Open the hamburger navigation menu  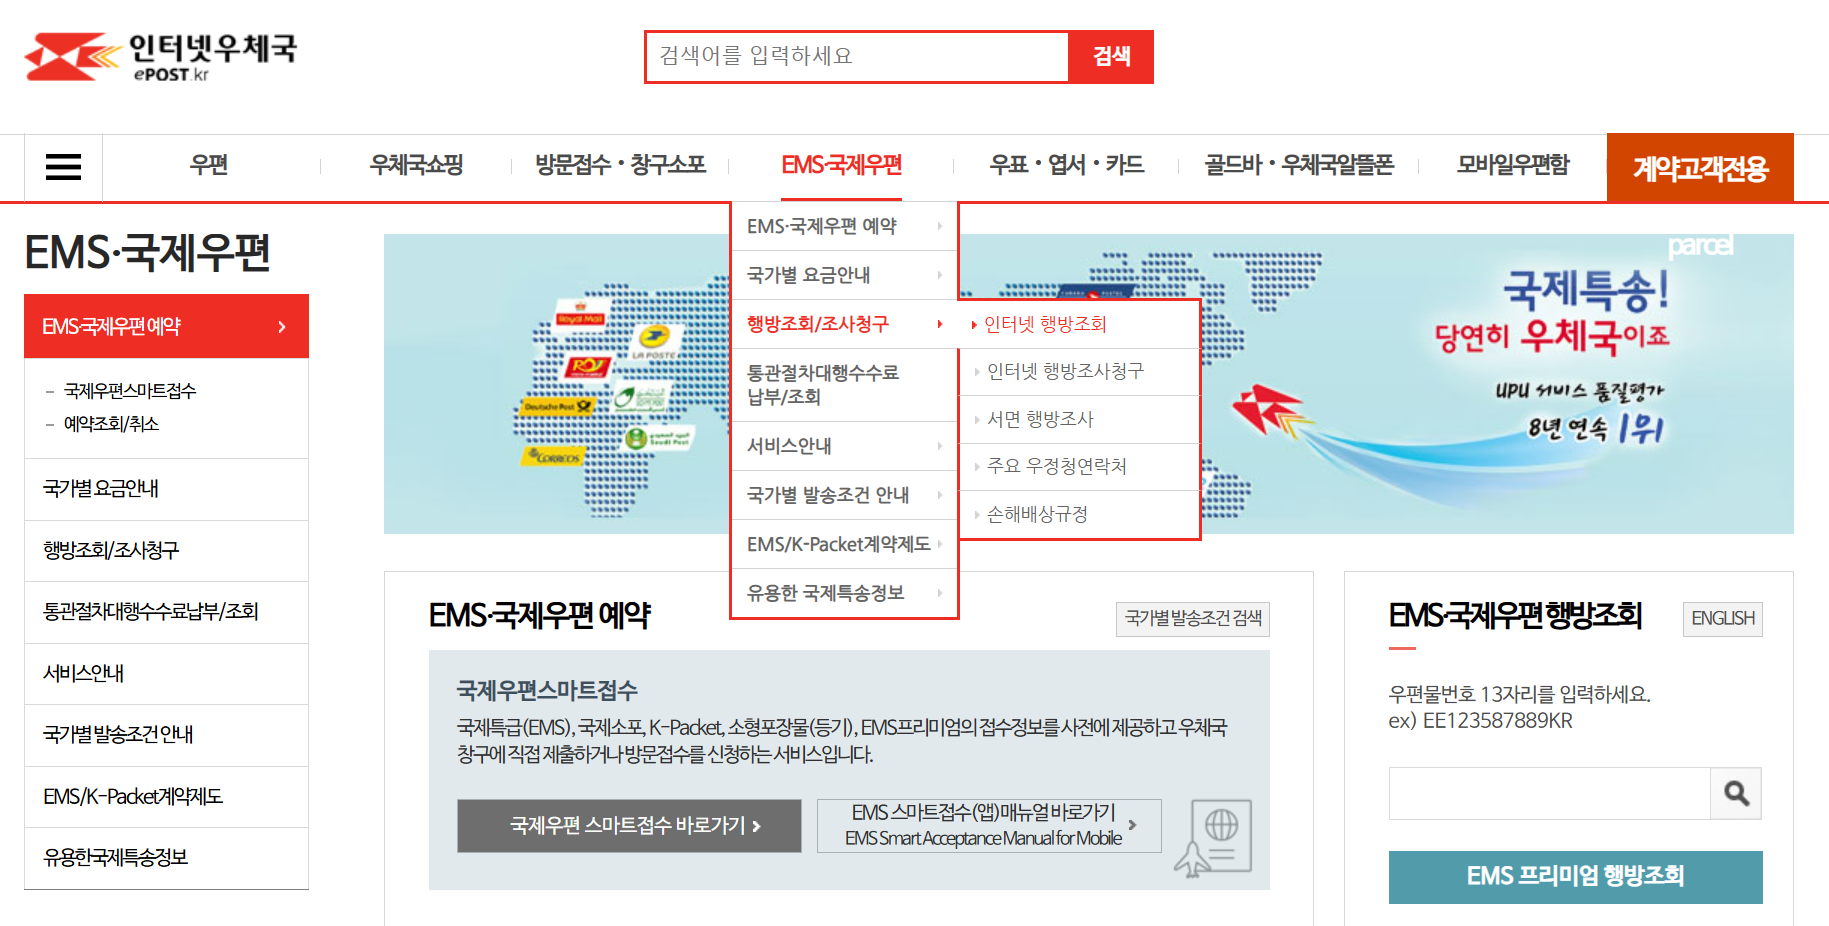pos(62,167)
